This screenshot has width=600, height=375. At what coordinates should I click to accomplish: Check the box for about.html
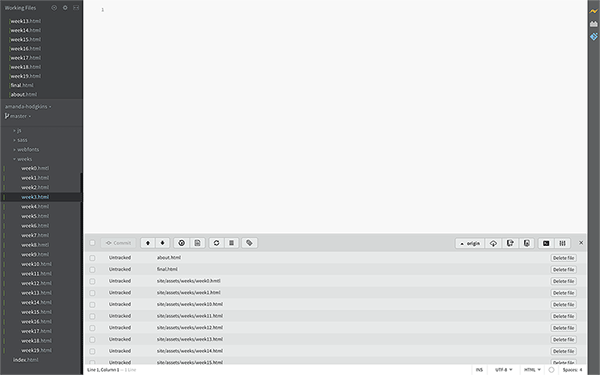[x=92, y=258]
